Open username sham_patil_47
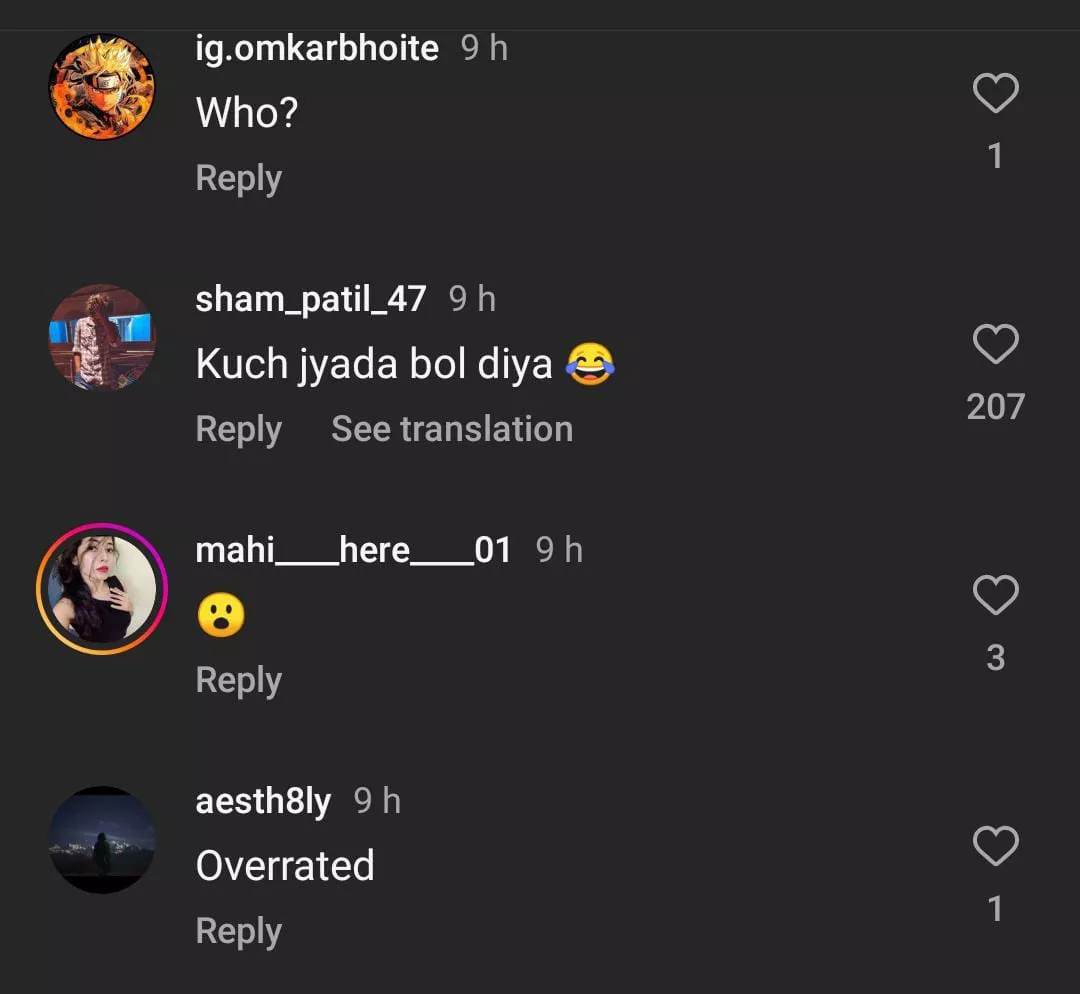Viewport: 1080px width, 994px height. [x=311, y=299]
